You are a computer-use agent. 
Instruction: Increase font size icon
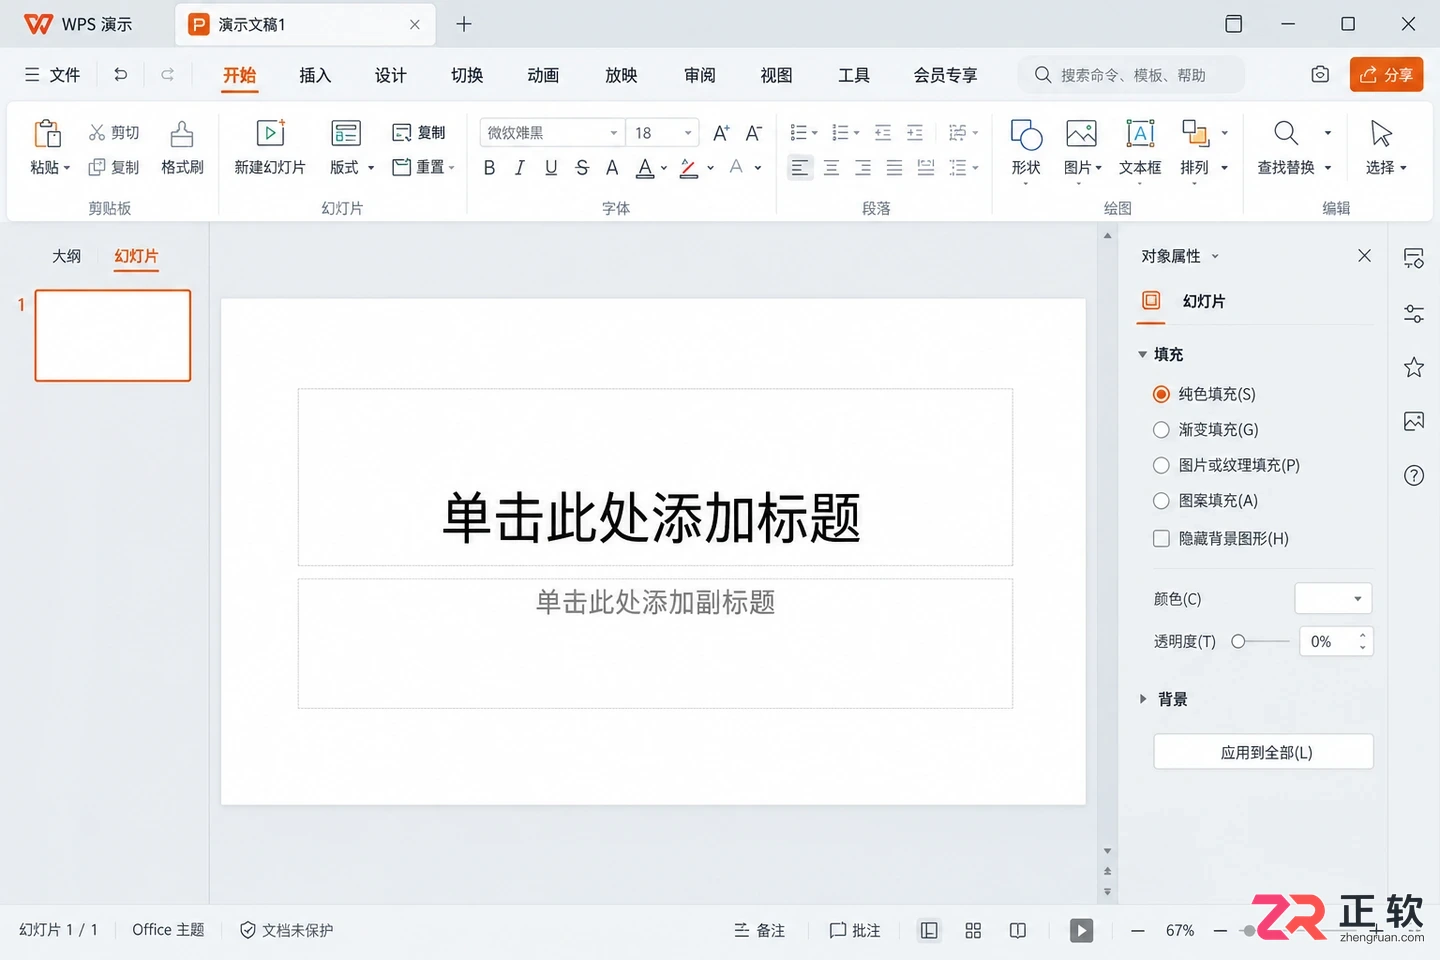721,133
